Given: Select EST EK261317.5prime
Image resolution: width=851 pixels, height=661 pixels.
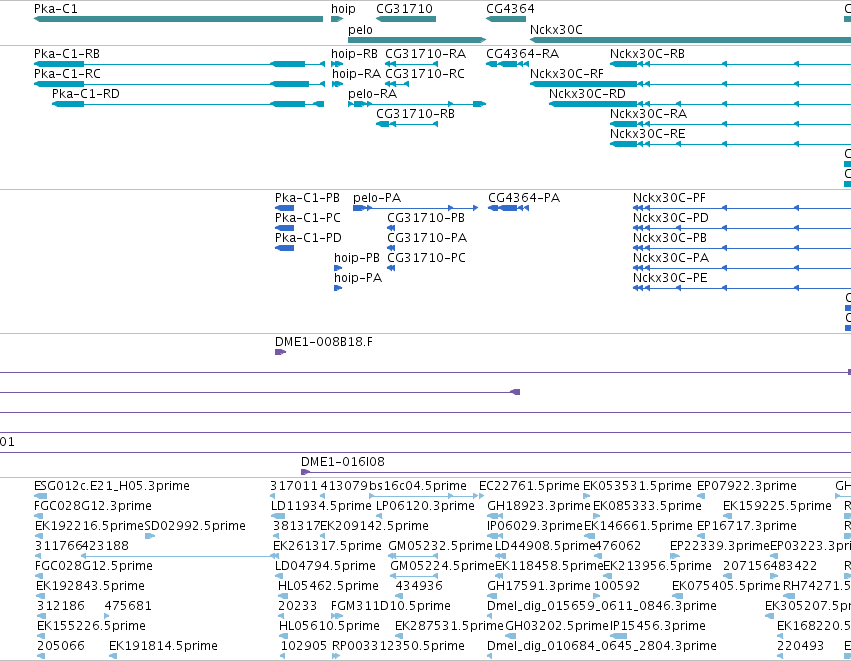Looking at the screenshot, I should pos(275,556).
